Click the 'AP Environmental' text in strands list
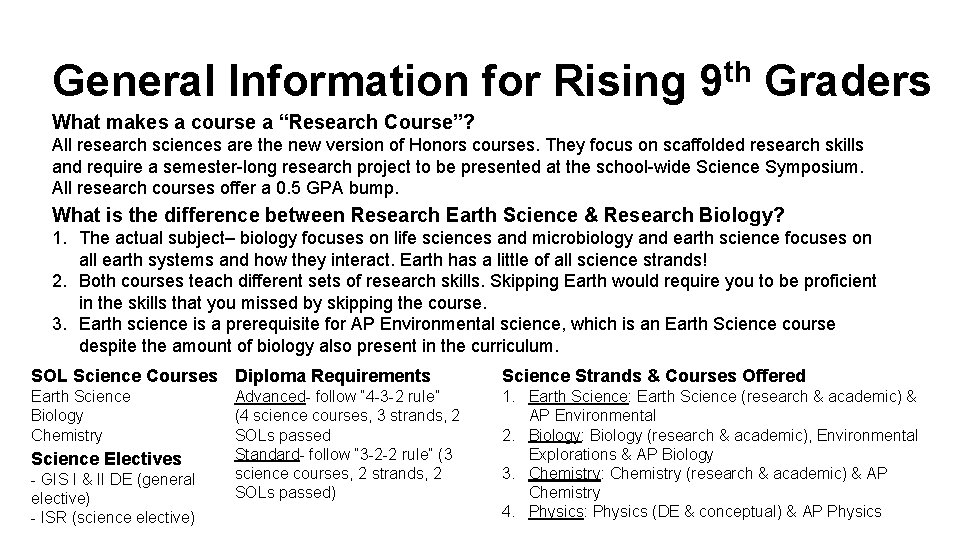 (x=593, y=416)
